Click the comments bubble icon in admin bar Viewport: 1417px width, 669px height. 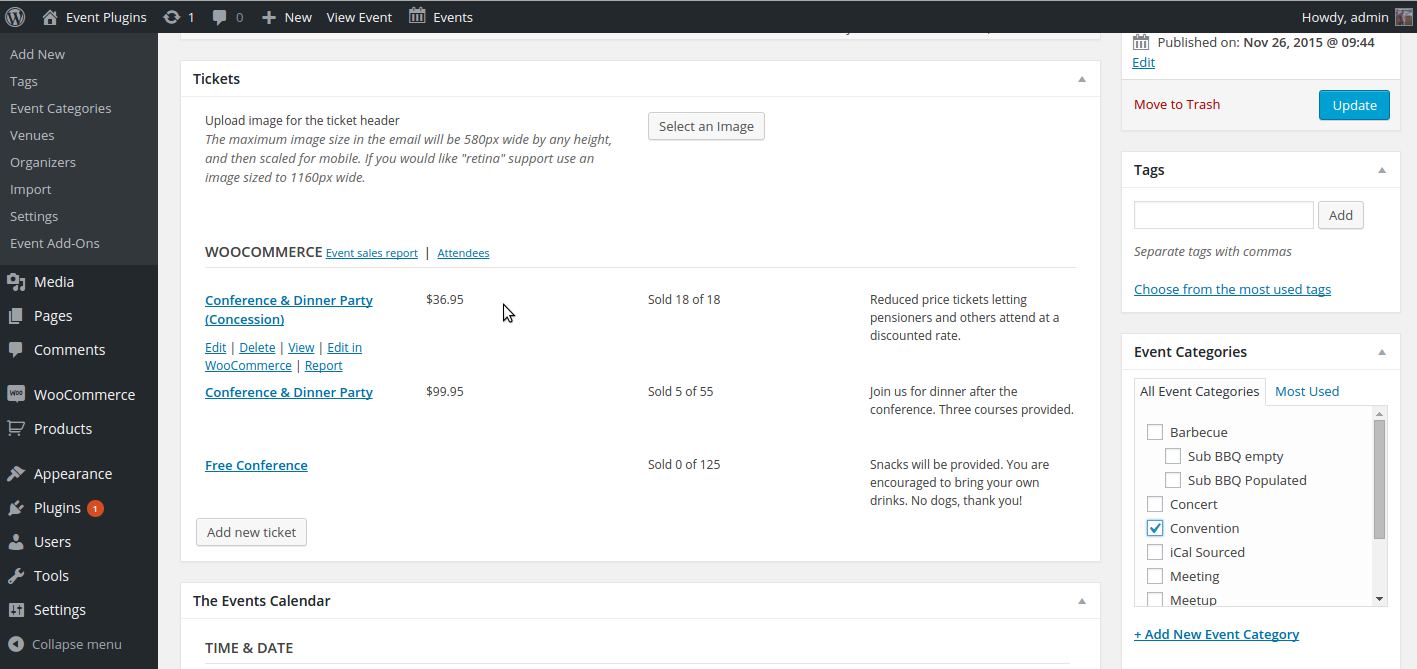219,17
